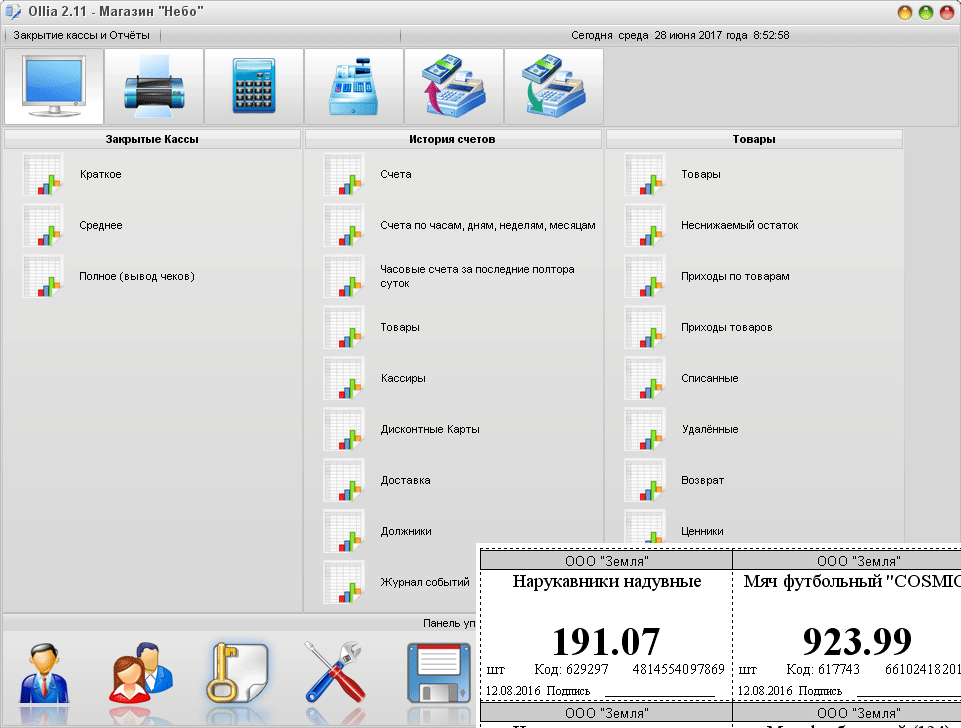Click the chart icon beside Журнал событий
This screenshot has width=961, height=728.
pos(344,582)
